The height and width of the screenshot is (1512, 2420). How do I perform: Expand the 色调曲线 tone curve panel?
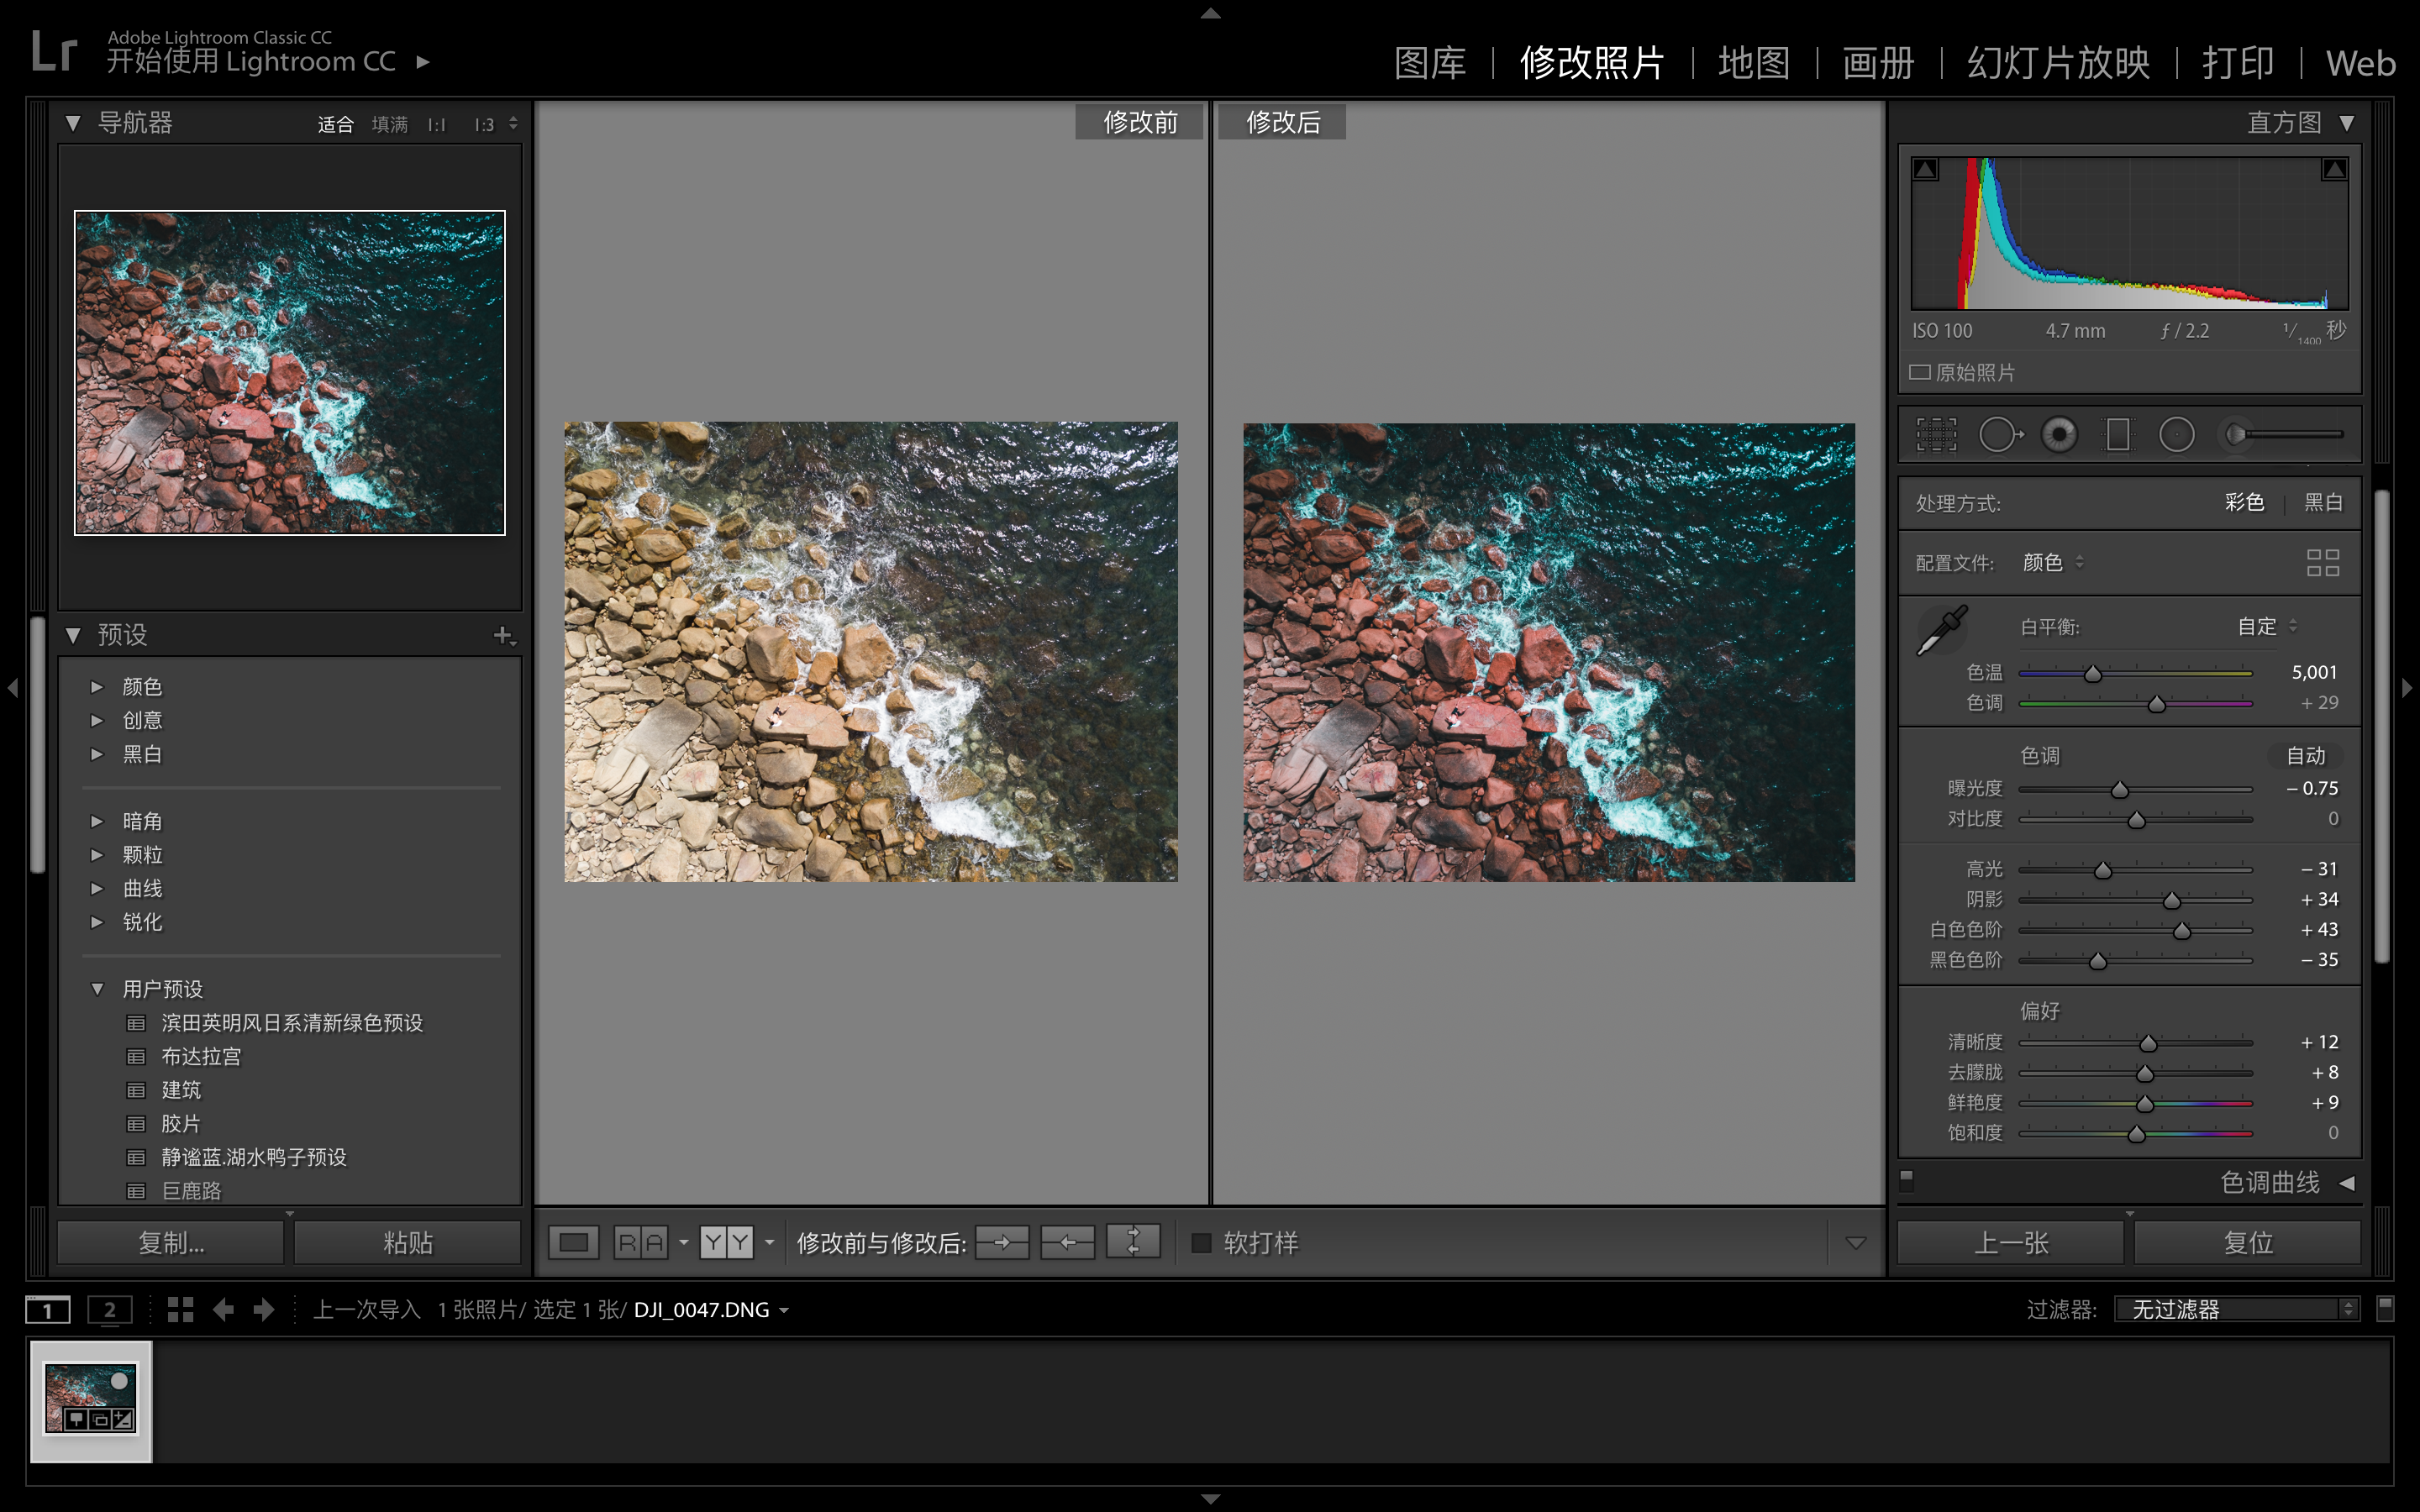tap(2347, 1183)
